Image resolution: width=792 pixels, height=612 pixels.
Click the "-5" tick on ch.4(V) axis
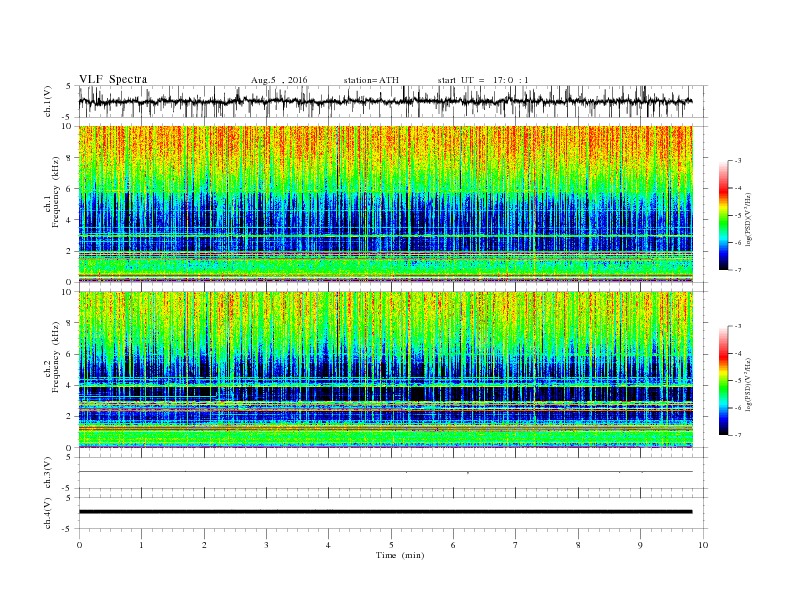68,529
